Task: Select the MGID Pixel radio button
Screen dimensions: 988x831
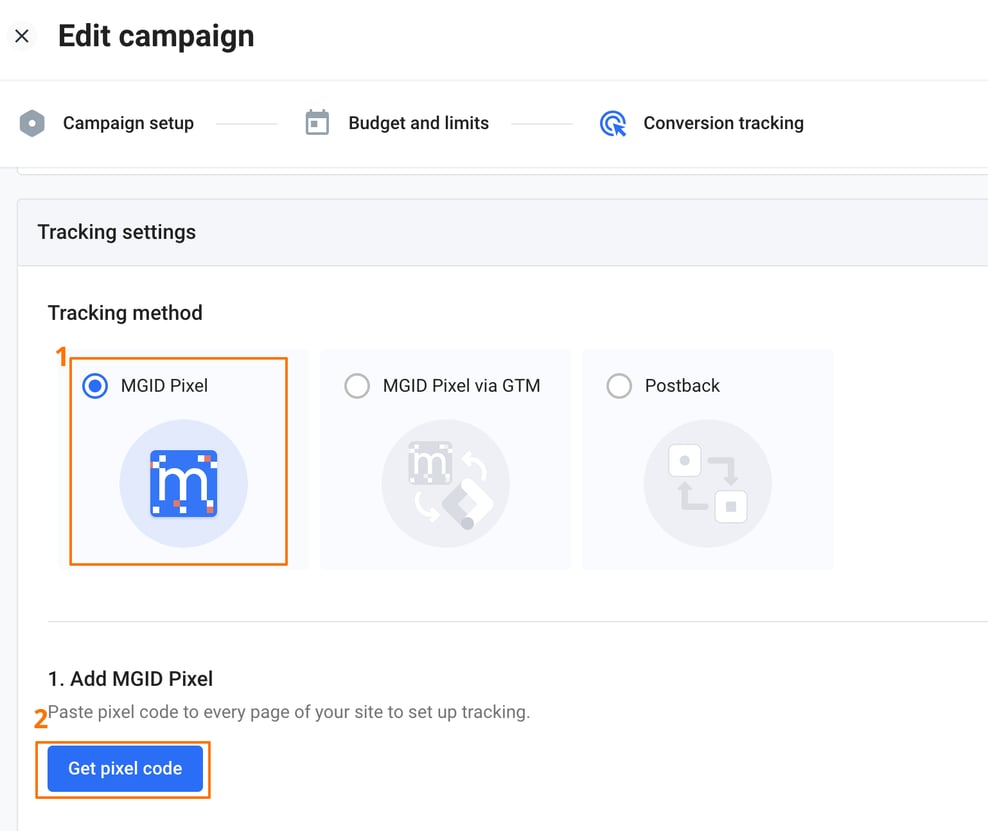Action: point(94,386)
